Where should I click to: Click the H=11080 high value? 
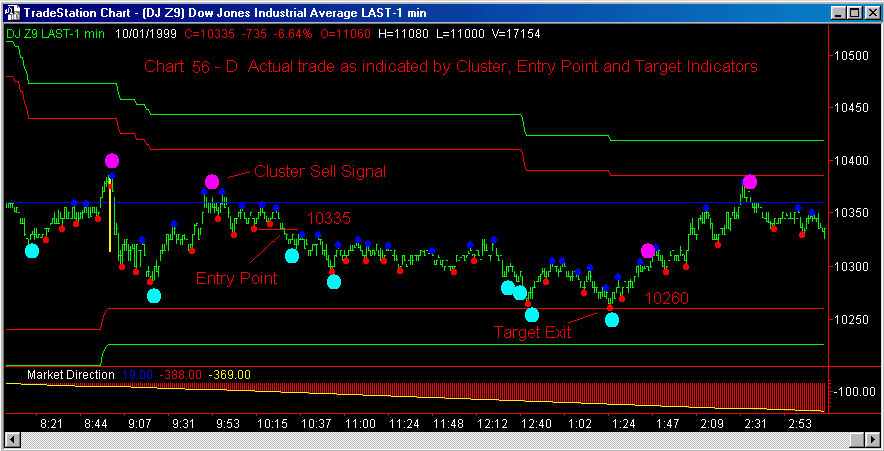403,34
